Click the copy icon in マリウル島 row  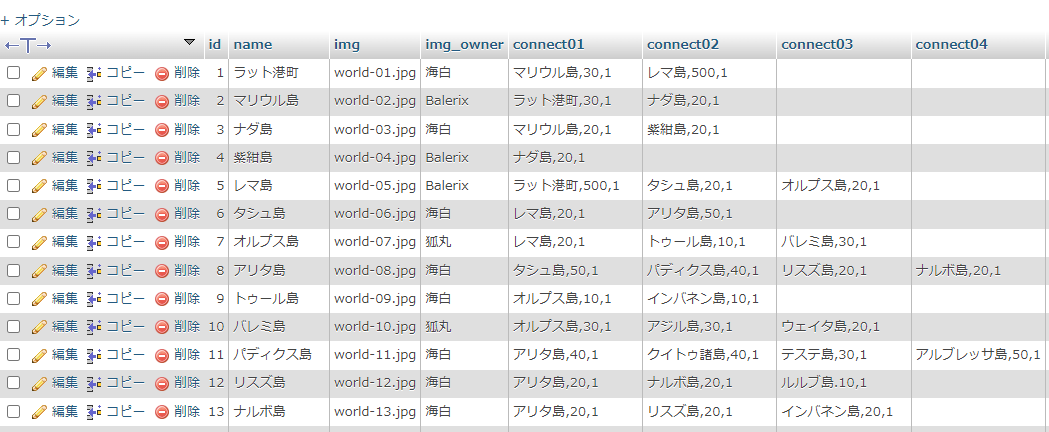click(x=94, y=101)
